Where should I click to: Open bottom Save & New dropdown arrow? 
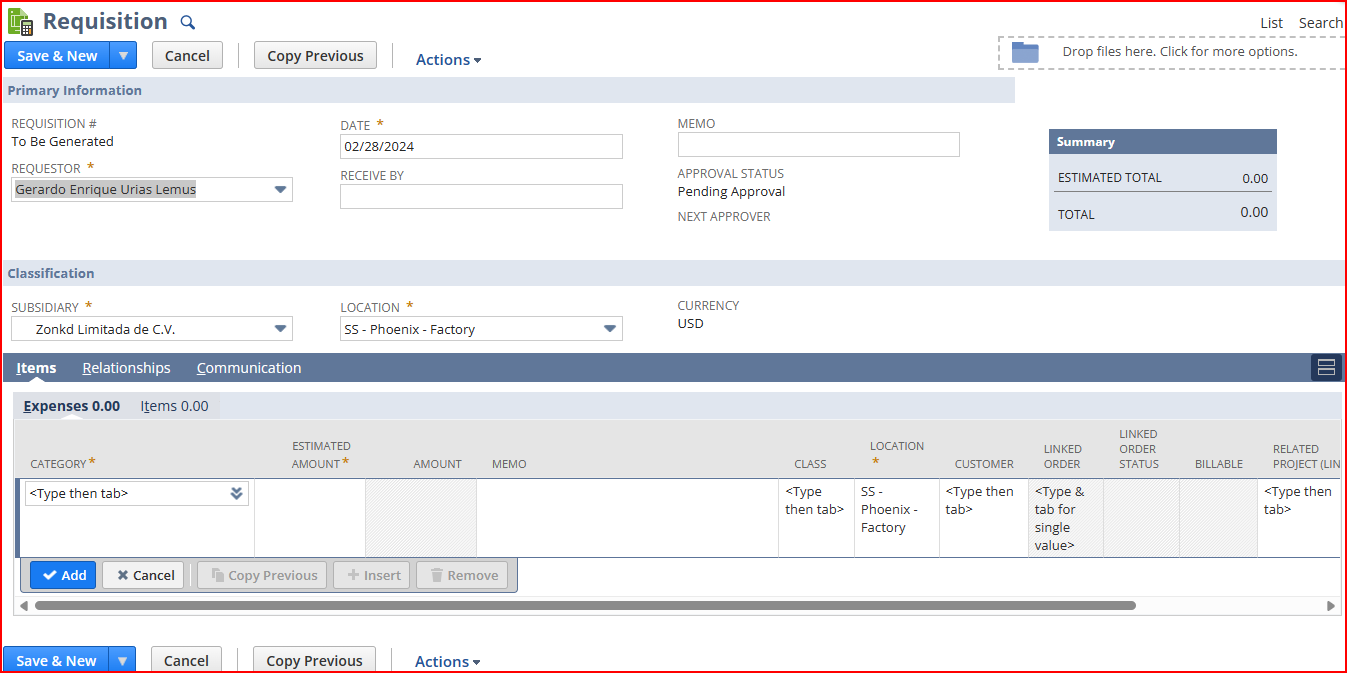click(122, 660)
